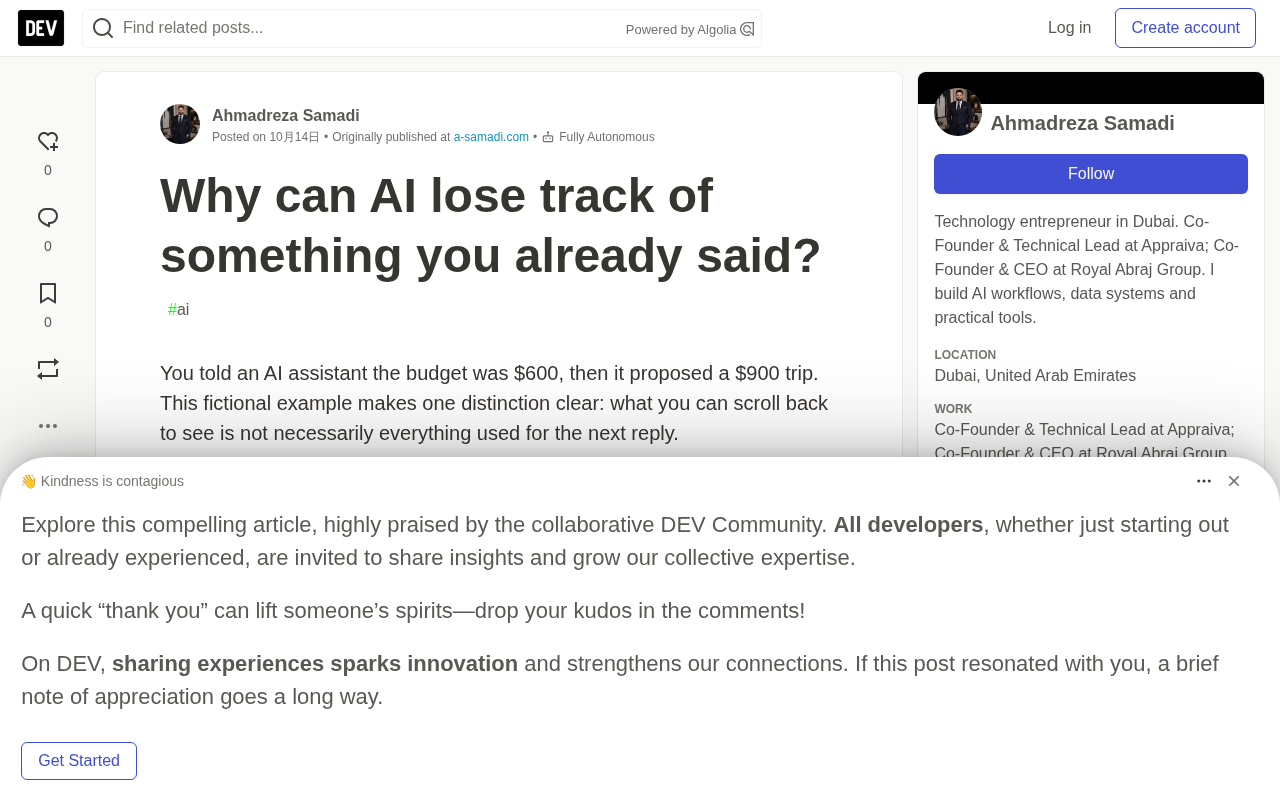Click the search magnifier icon
1280x800 pixels.
(103, 28)
